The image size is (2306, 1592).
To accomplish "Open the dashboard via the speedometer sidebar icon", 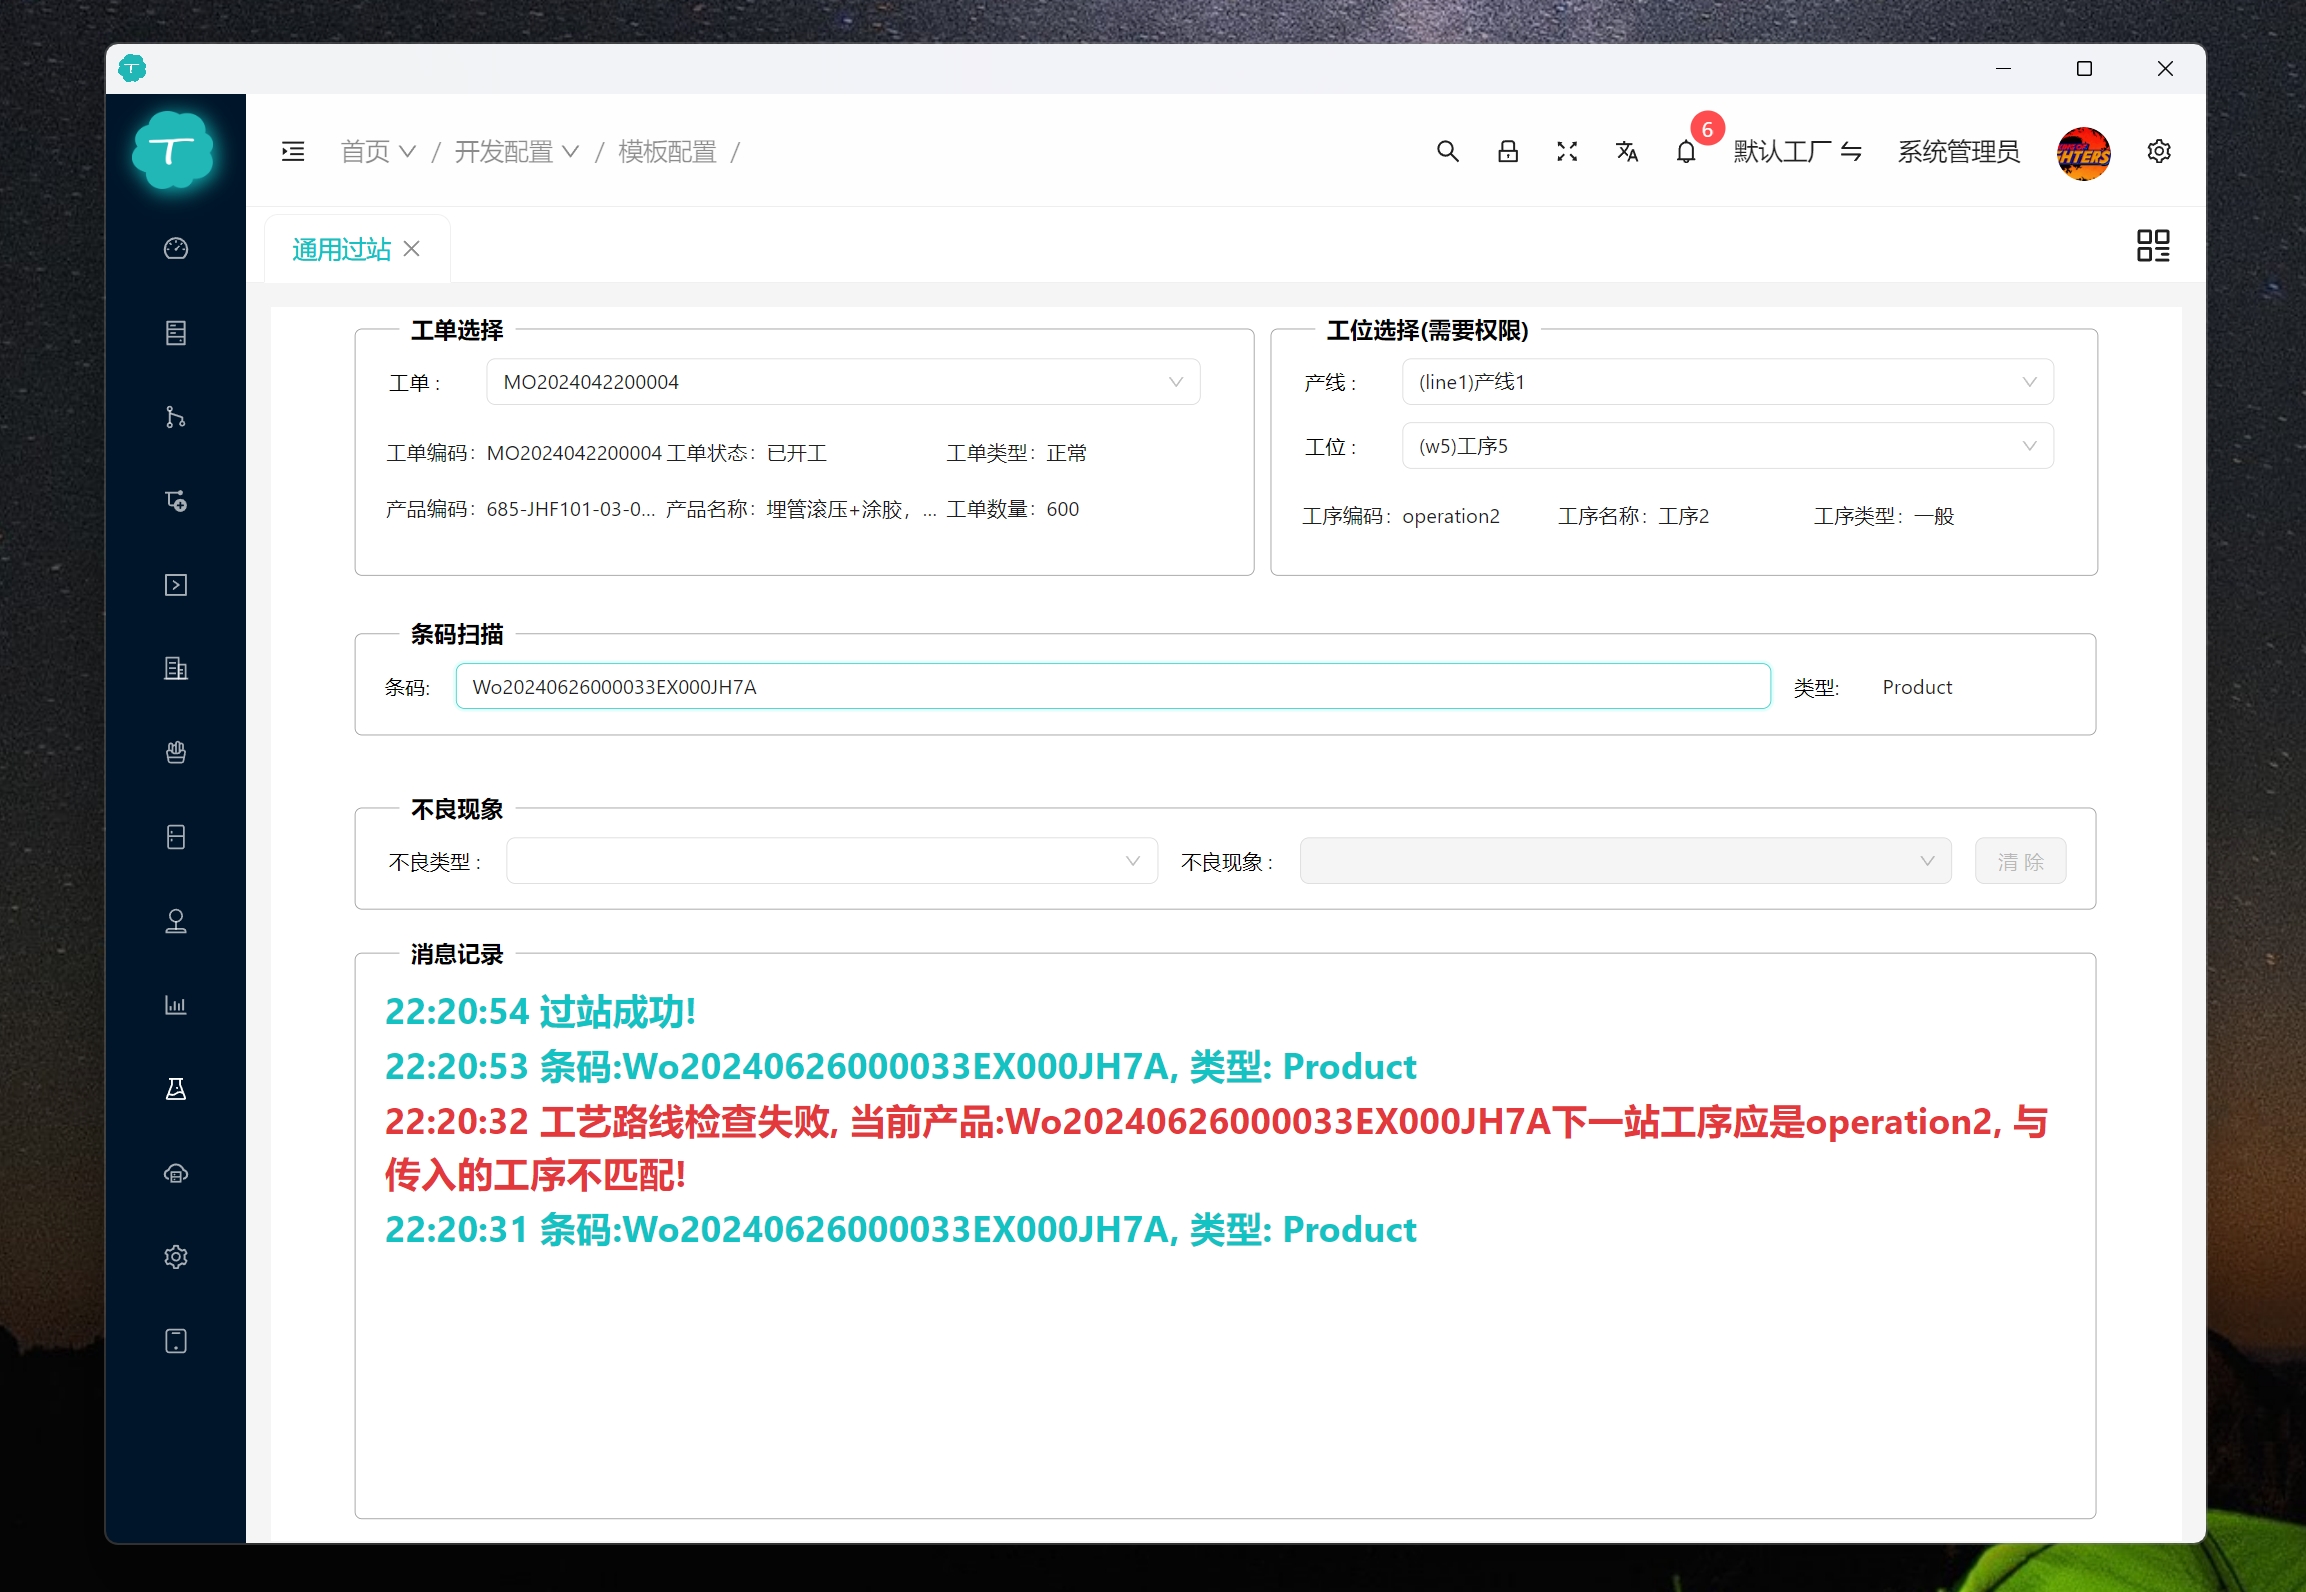I will [x=176, y=249].
